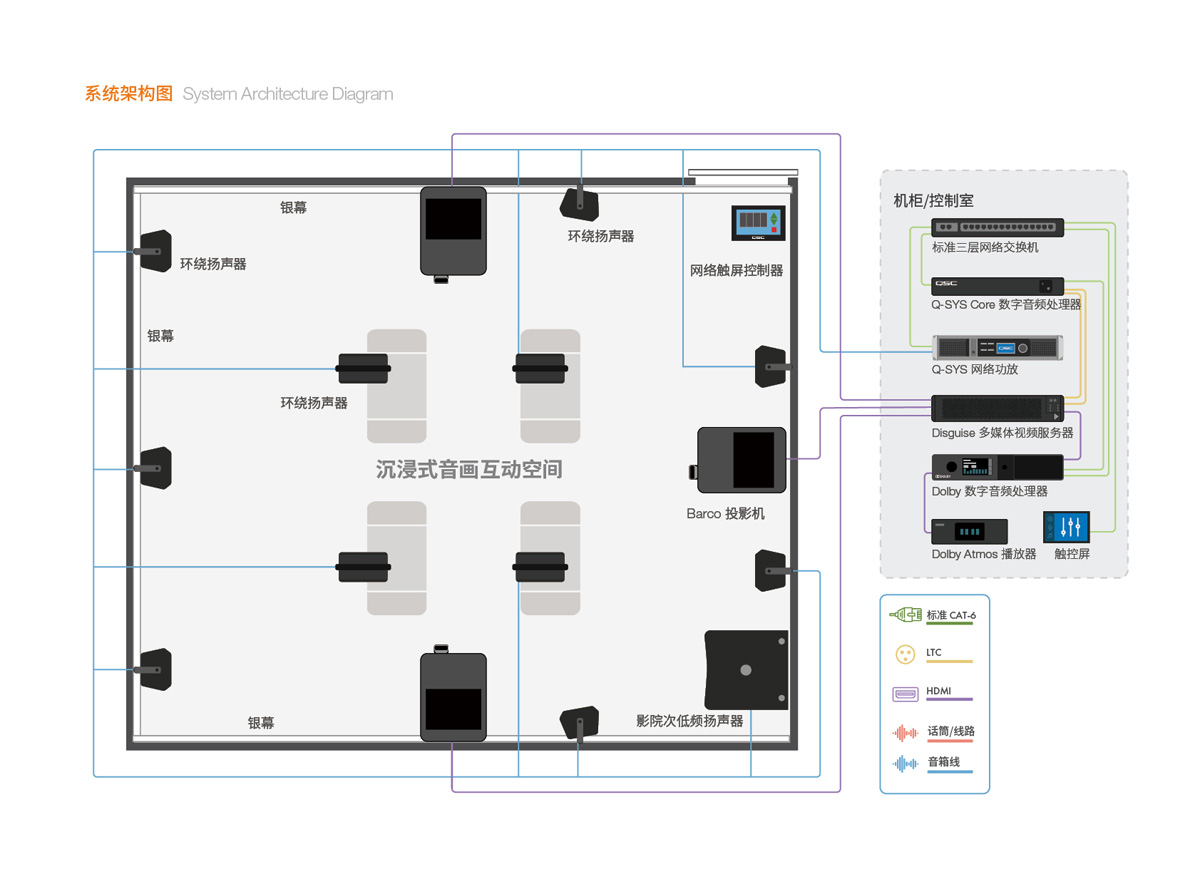Click the 系统架构图 title

coord(129,94)
